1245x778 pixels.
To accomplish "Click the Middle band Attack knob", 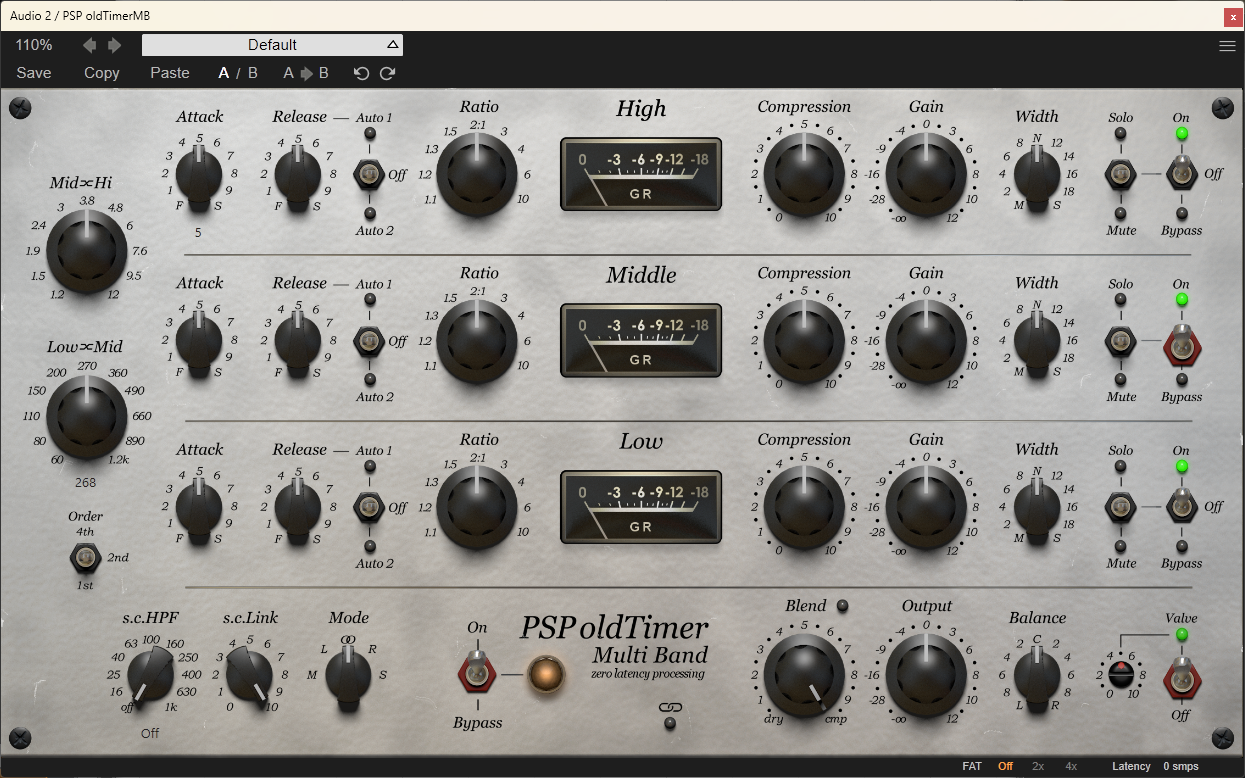I will pyautogui.click(x=199, y=340).
